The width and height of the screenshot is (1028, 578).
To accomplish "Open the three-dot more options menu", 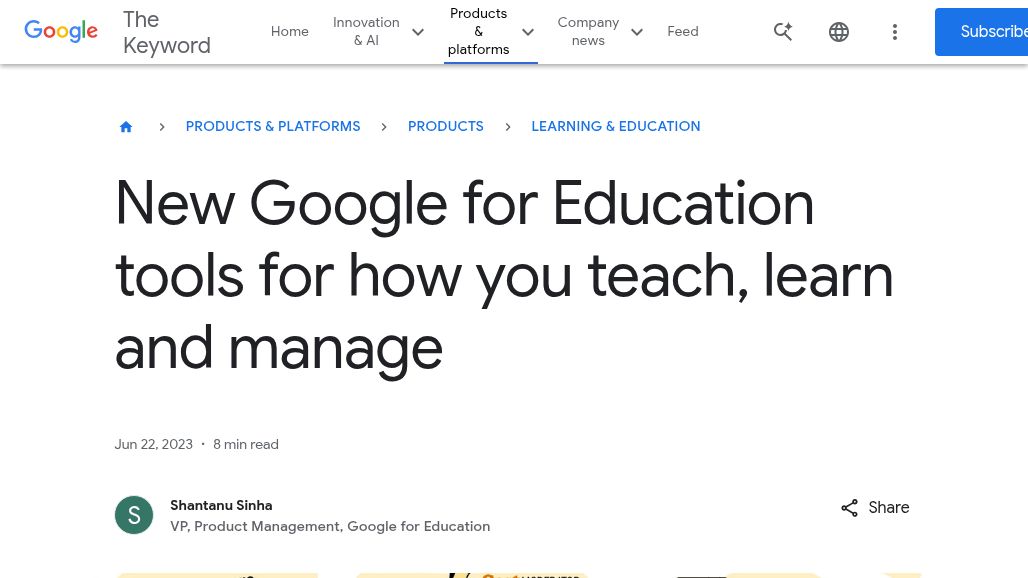I will click(895, 32).
